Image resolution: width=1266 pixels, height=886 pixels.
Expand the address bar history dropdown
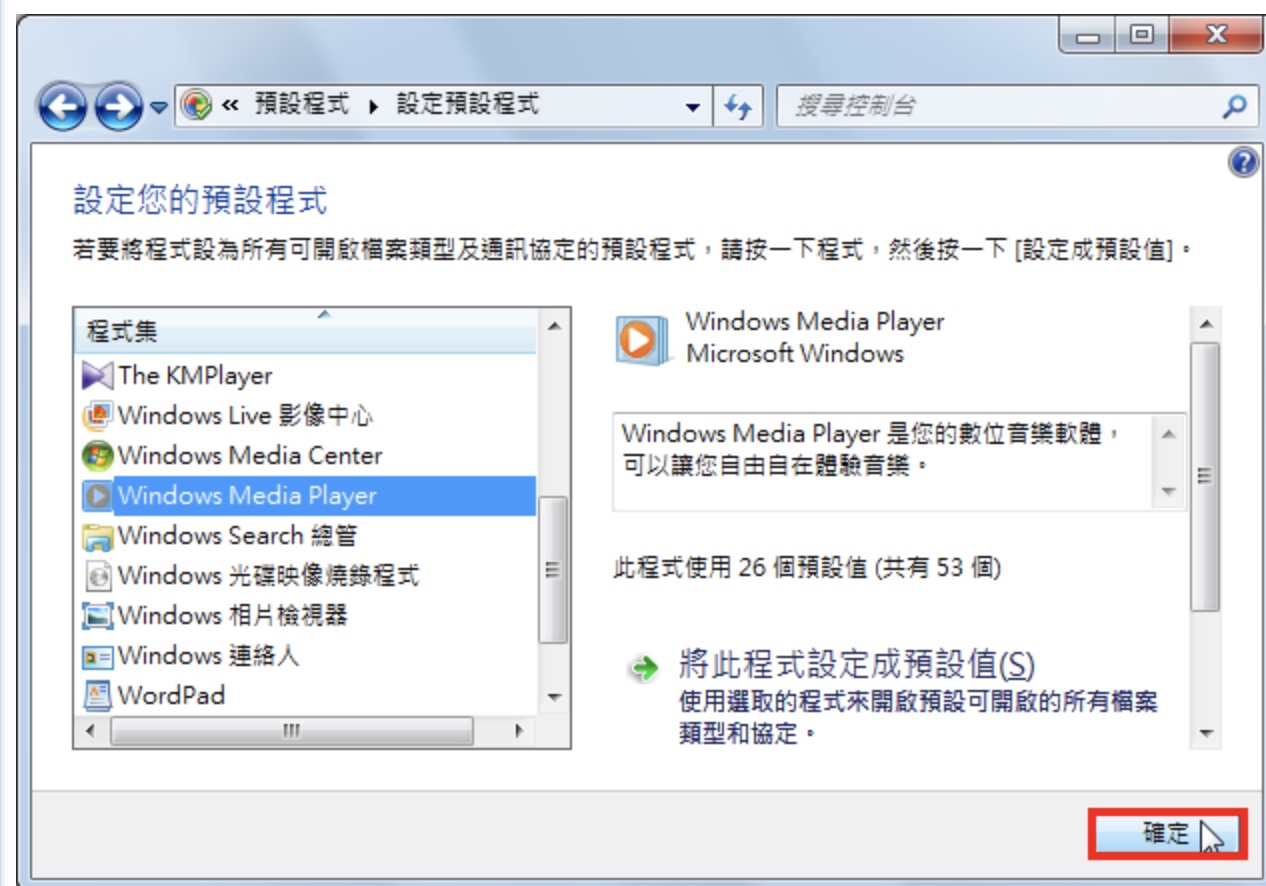pos(693,106)
